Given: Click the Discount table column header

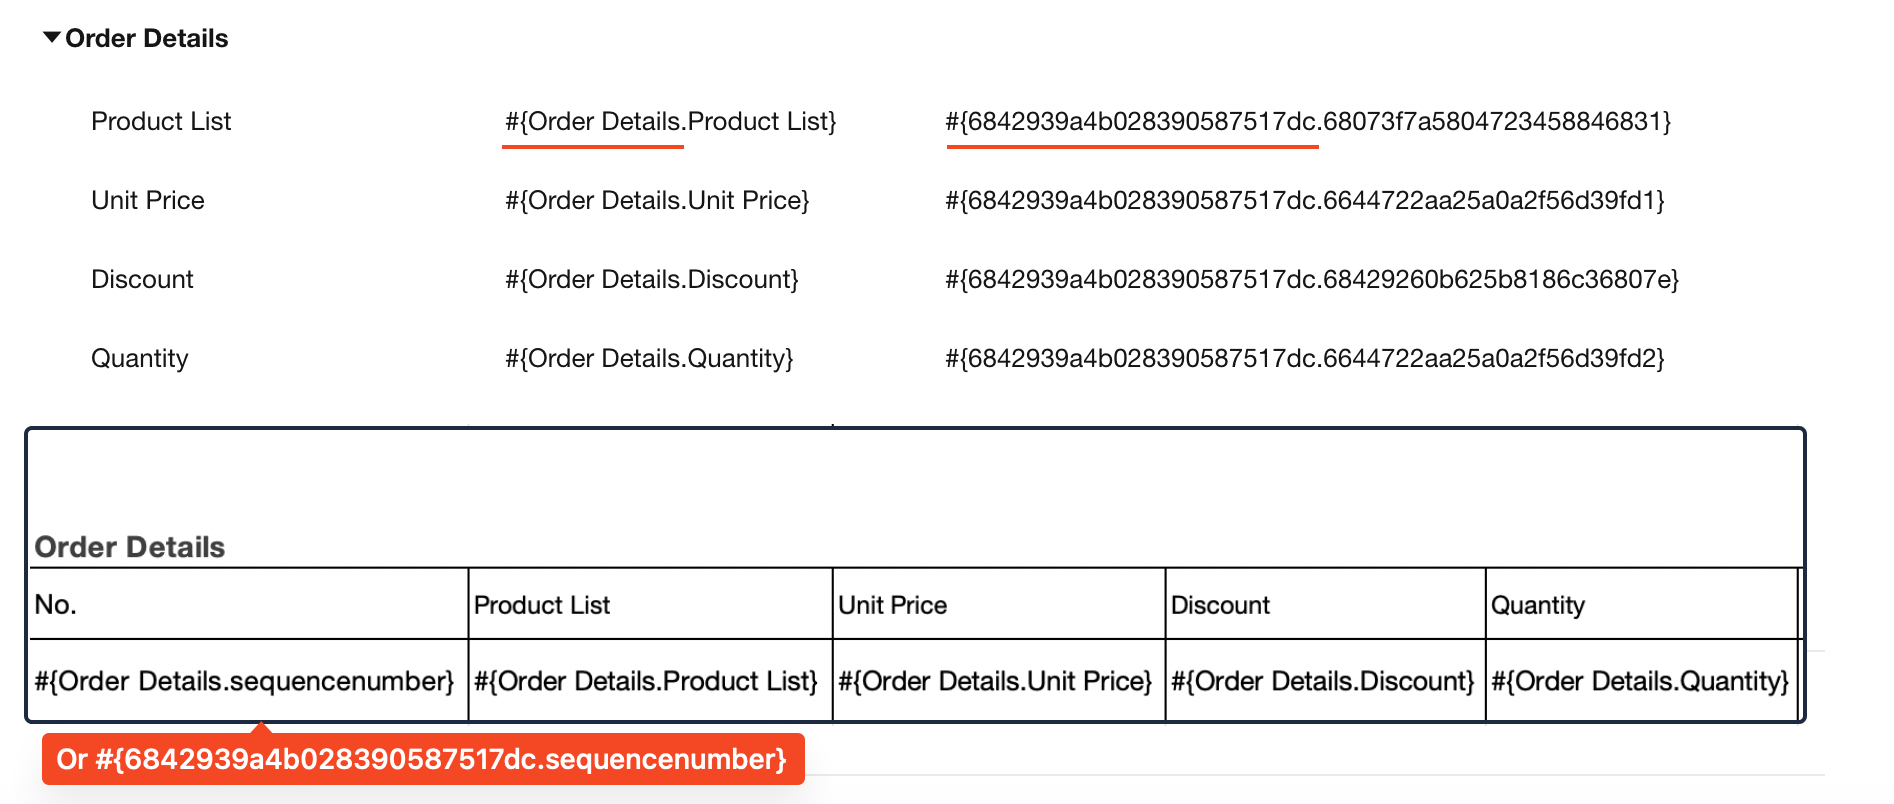Looking at the screenshot, I should click(x=1220, y=605).
